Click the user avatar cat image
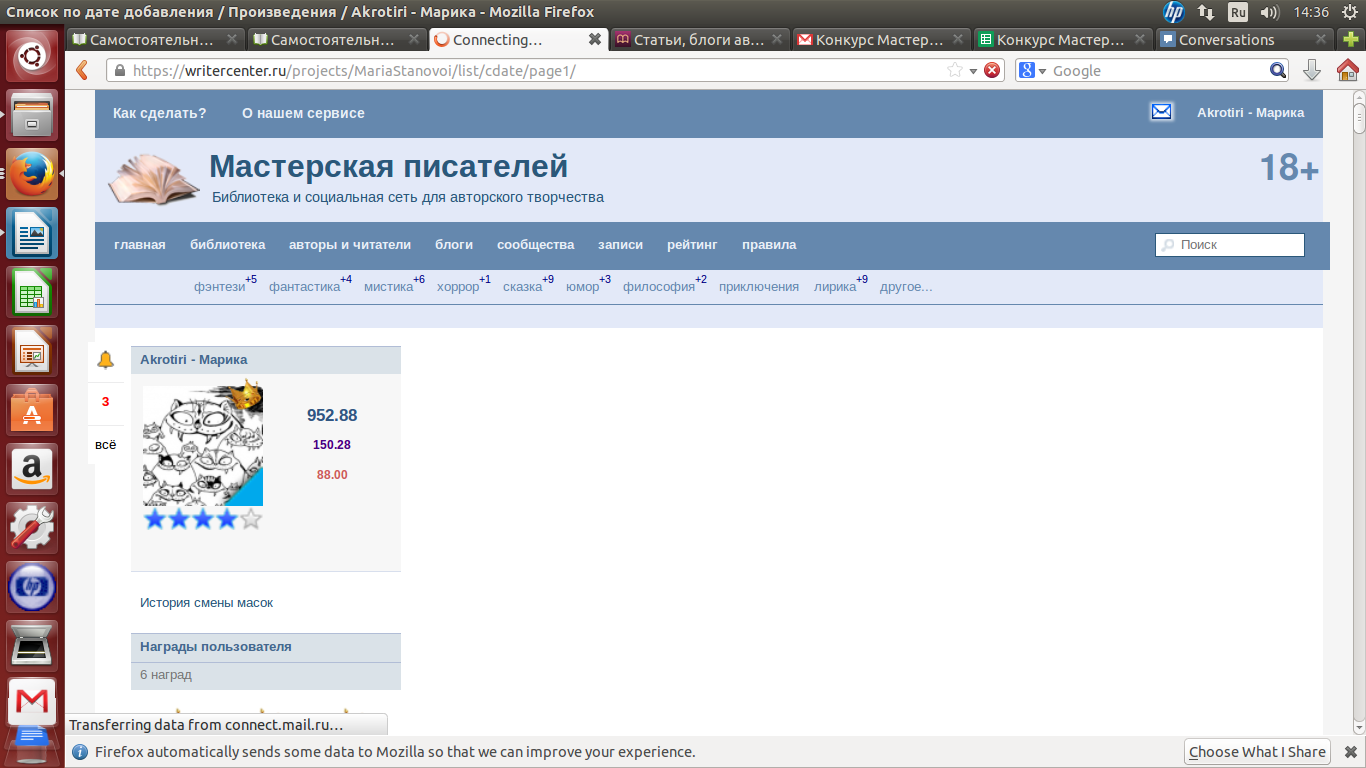This screenshot has width=1366, height=768. (203, 446)
